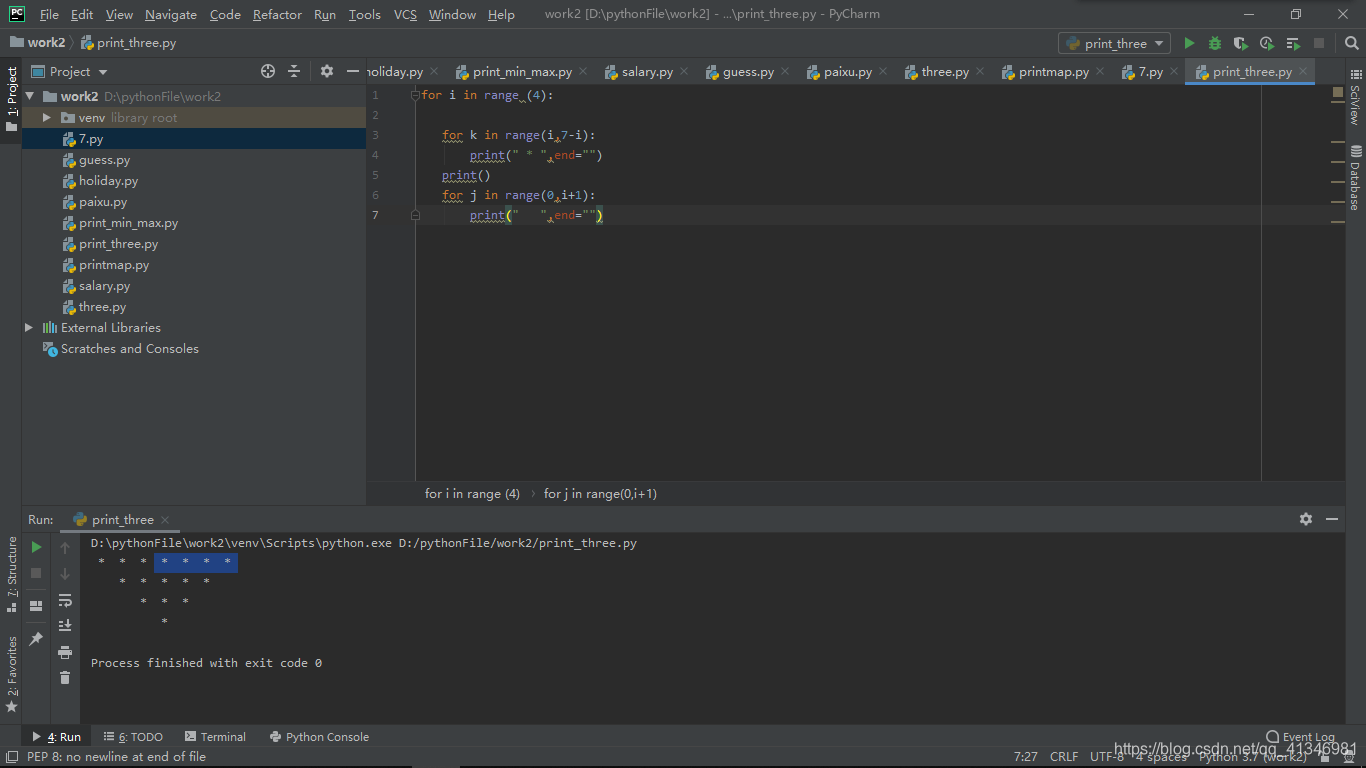Click the concurrency diagram run icon

click(x=1293, y=43)
